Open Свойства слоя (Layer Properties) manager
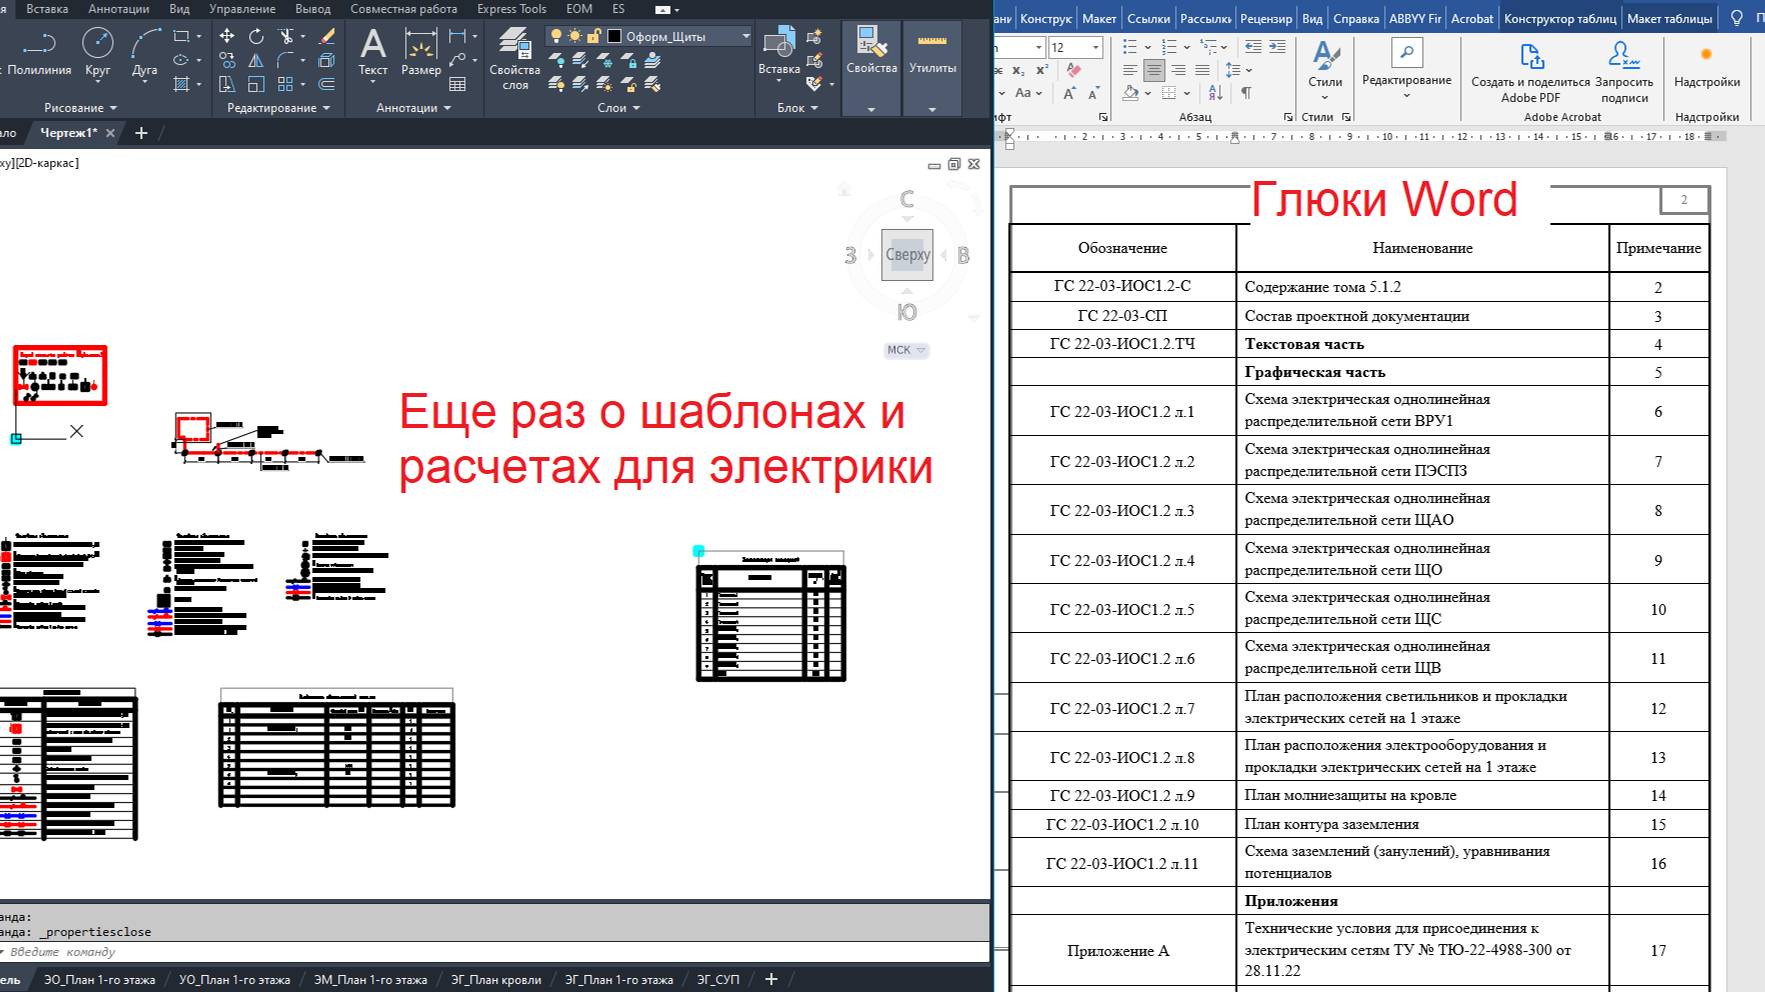The image size is (1765, 992). (x=514, y=55)
